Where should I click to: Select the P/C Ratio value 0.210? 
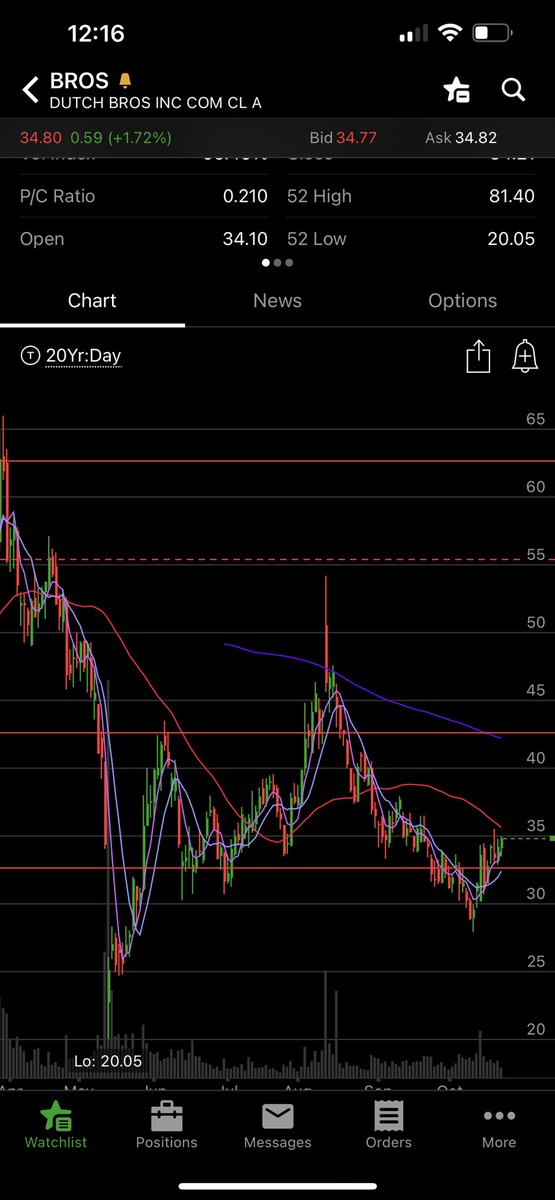pyautogui.click(x=245, y=196)
